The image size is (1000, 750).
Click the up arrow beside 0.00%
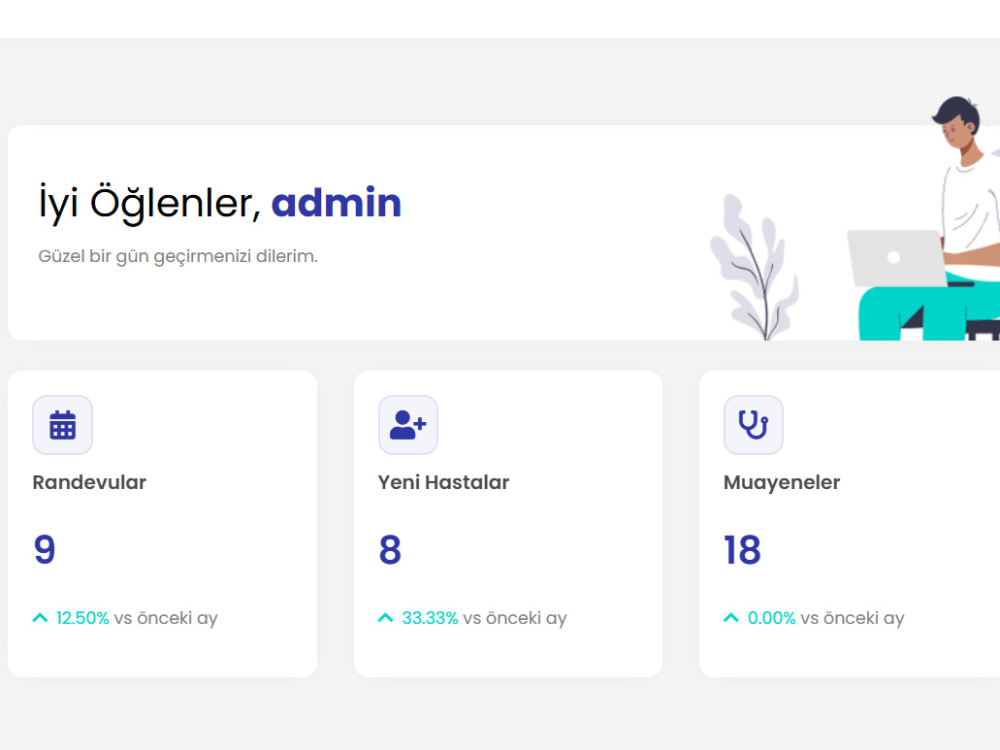[731, 617]
